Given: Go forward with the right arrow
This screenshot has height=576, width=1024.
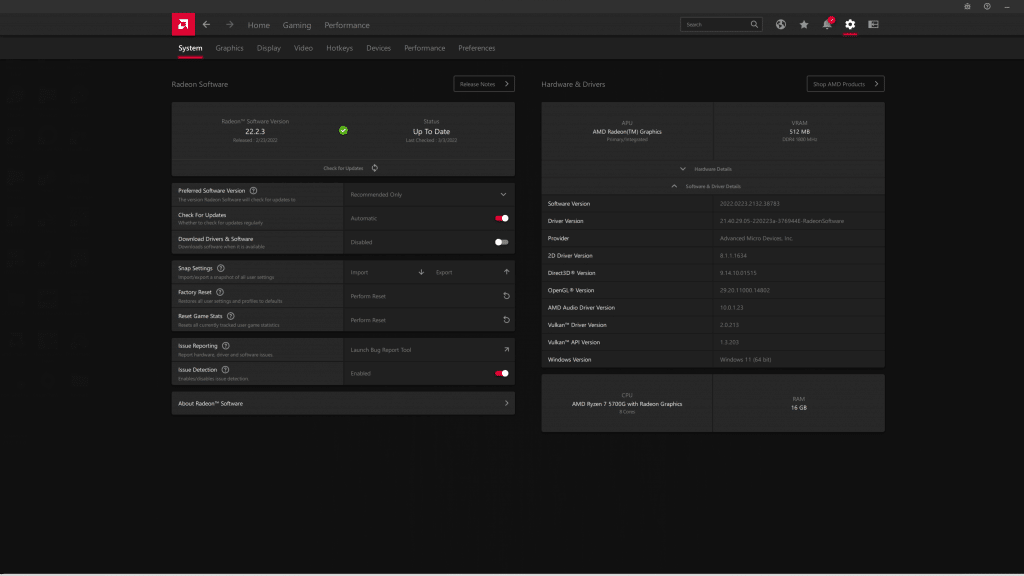Looking at the screenshot, I should 229,25.
